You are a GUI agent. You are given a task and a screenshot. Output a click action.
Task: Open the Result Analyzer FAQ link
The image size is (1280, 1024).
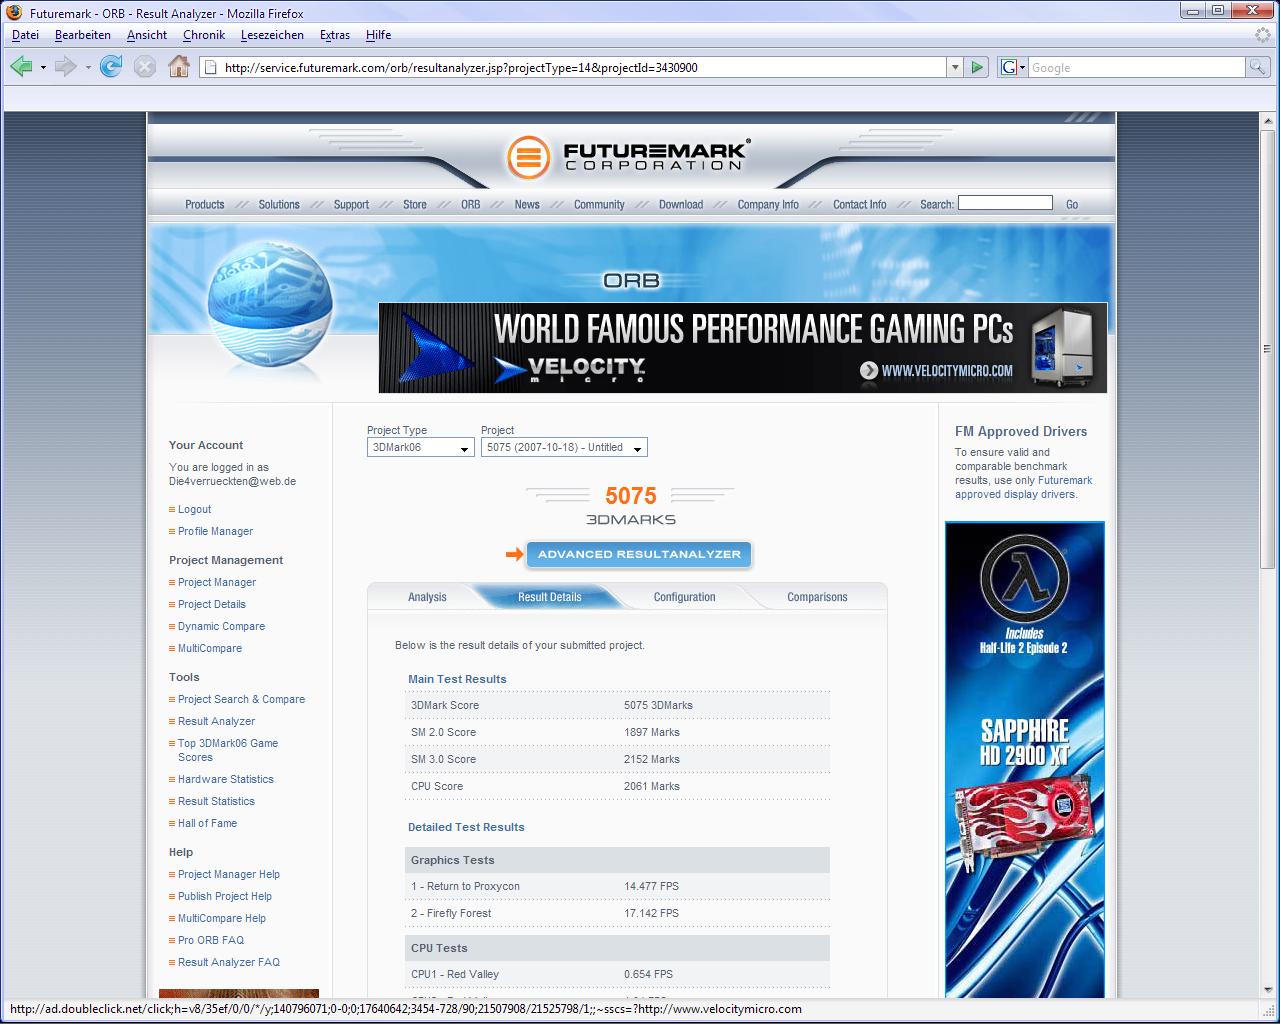[229, 962]
